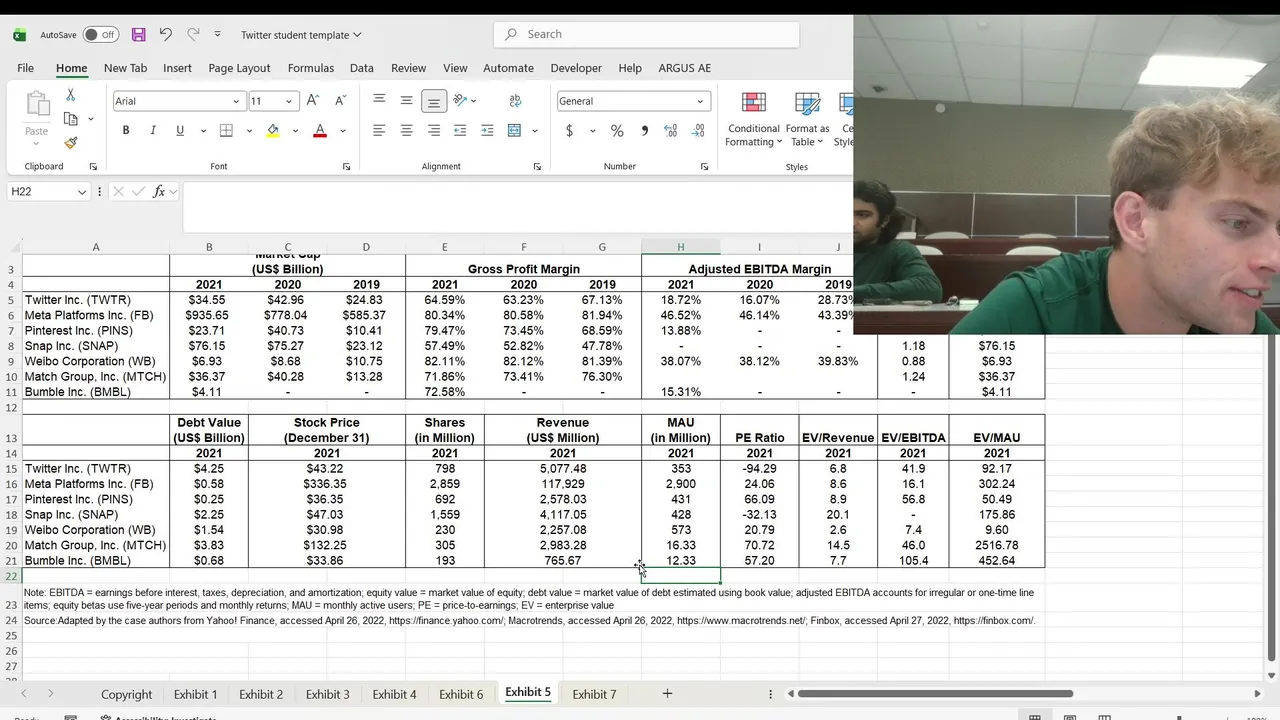Increase indent
The image size is (1280, 720).
coord(487,131)
